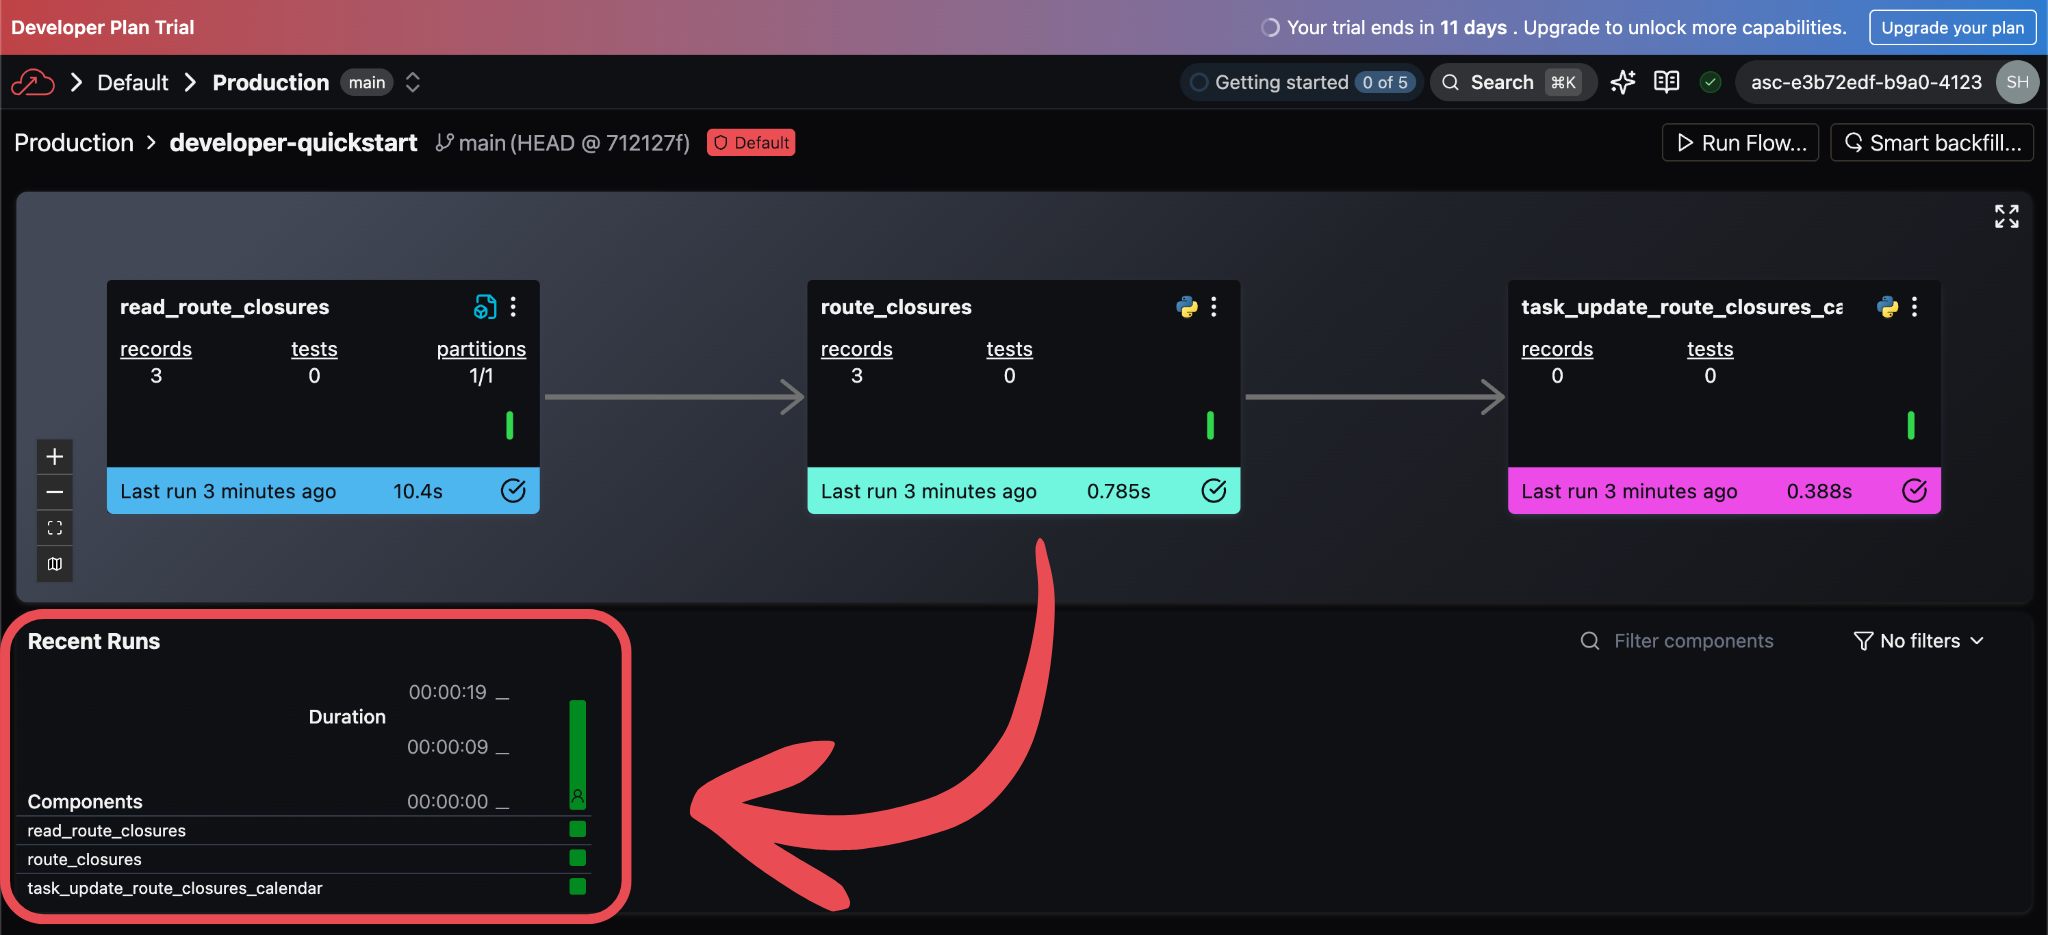
Task: Select the route_closures node title
Action: (x=896, y=307)
